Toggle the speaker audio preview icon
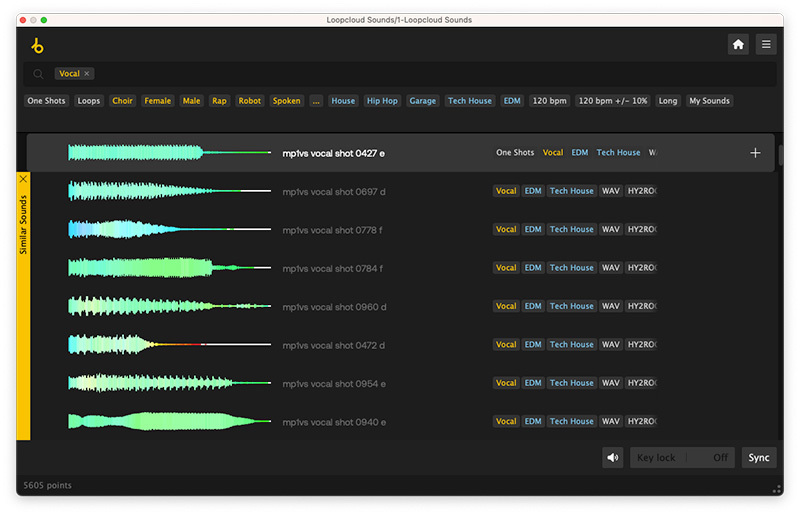Viewport: 800px width, 514px height. (x=612, y=458)
